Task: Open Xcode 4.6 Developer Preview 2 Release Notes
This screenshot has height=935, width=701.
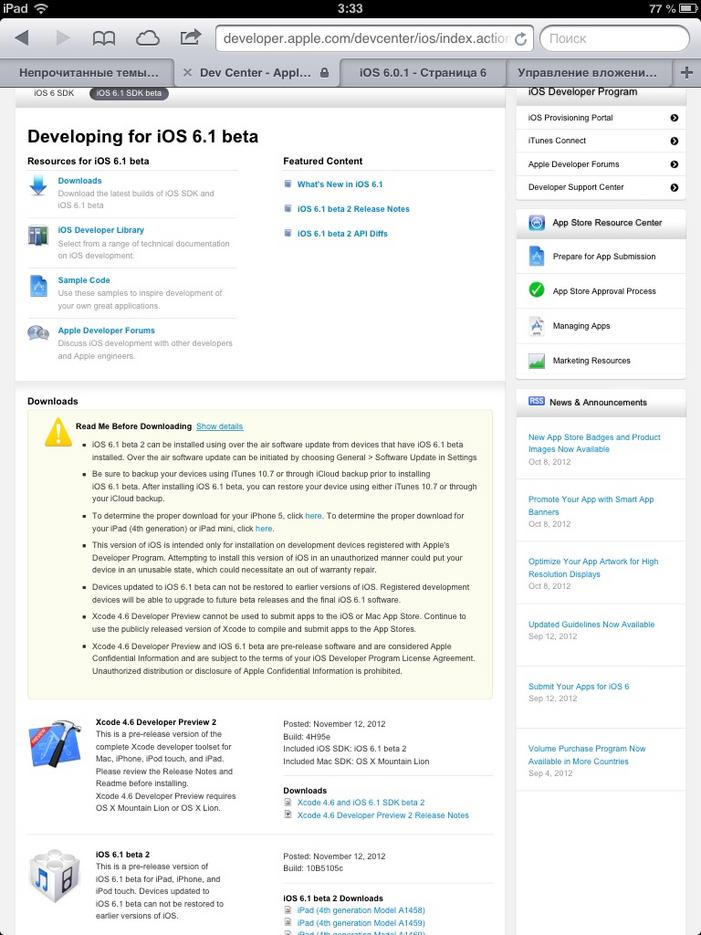Action: click(383, 815)
